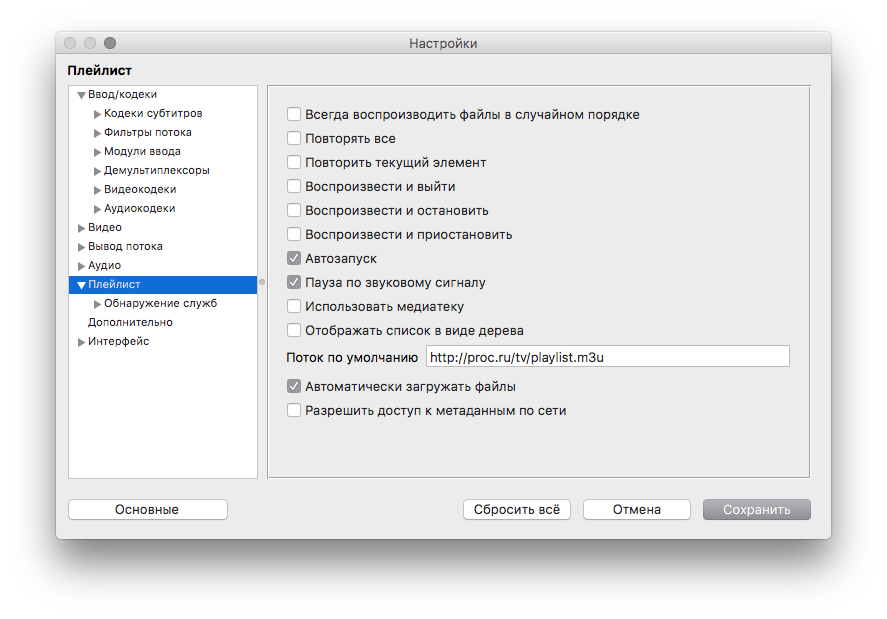Select Дополнительно in the tree
Image resolution: width=887 pixels, height=619 pixels.
point(130,323)
